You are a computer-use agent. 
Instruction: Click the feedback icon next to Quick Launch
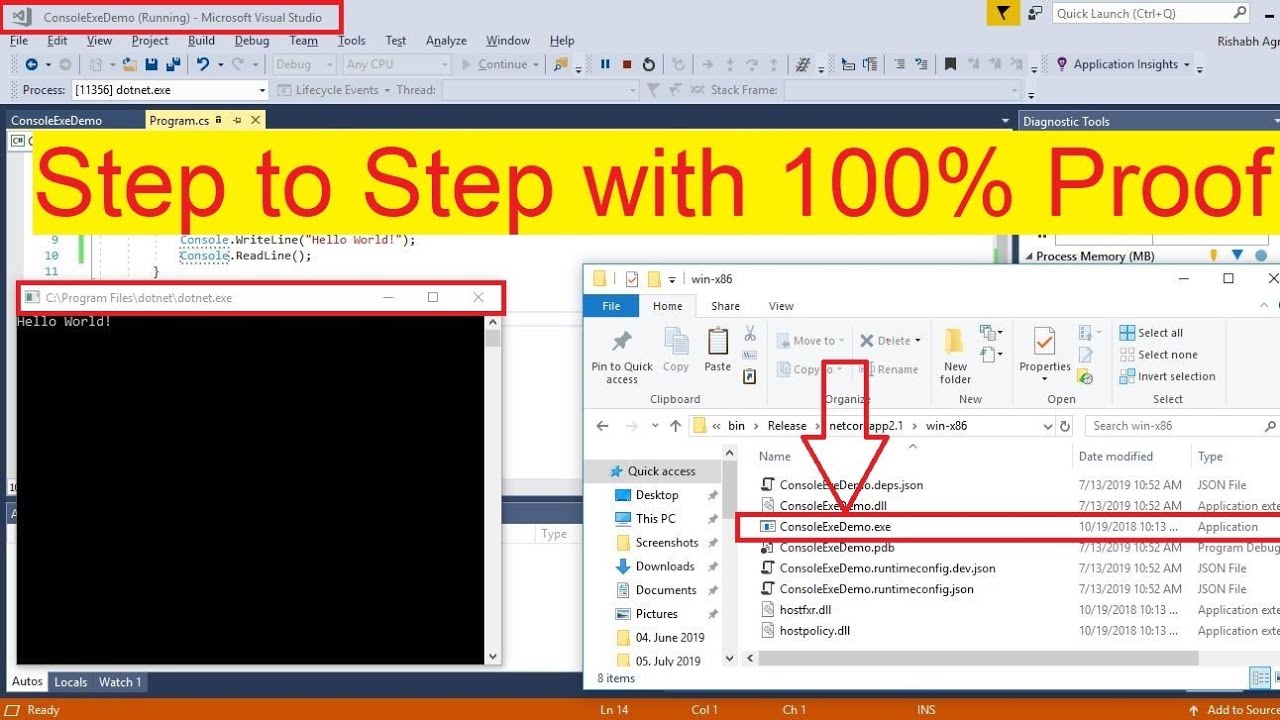point(1035,13)
